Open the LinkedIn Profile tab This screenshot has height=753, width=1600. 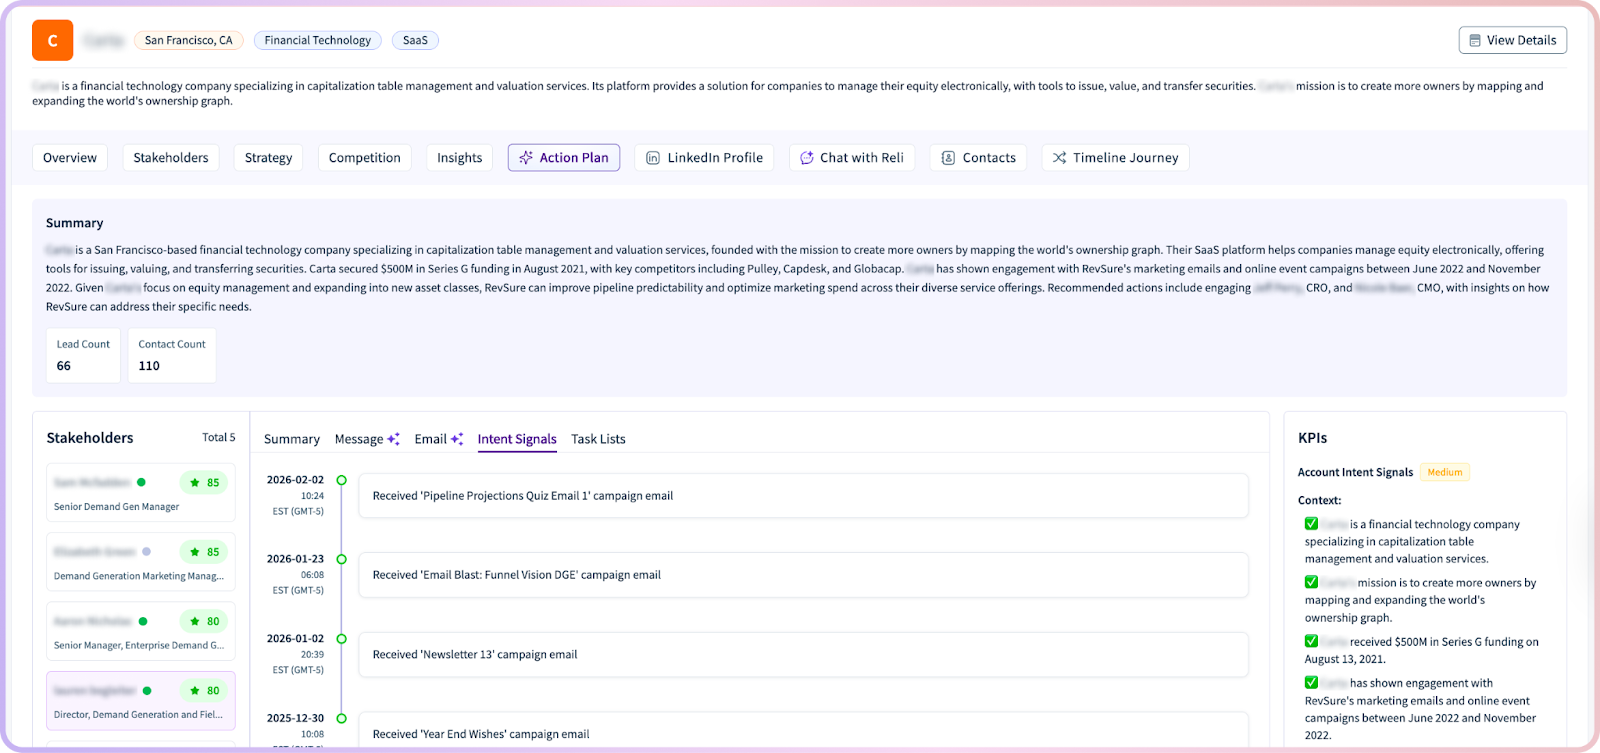704,158
